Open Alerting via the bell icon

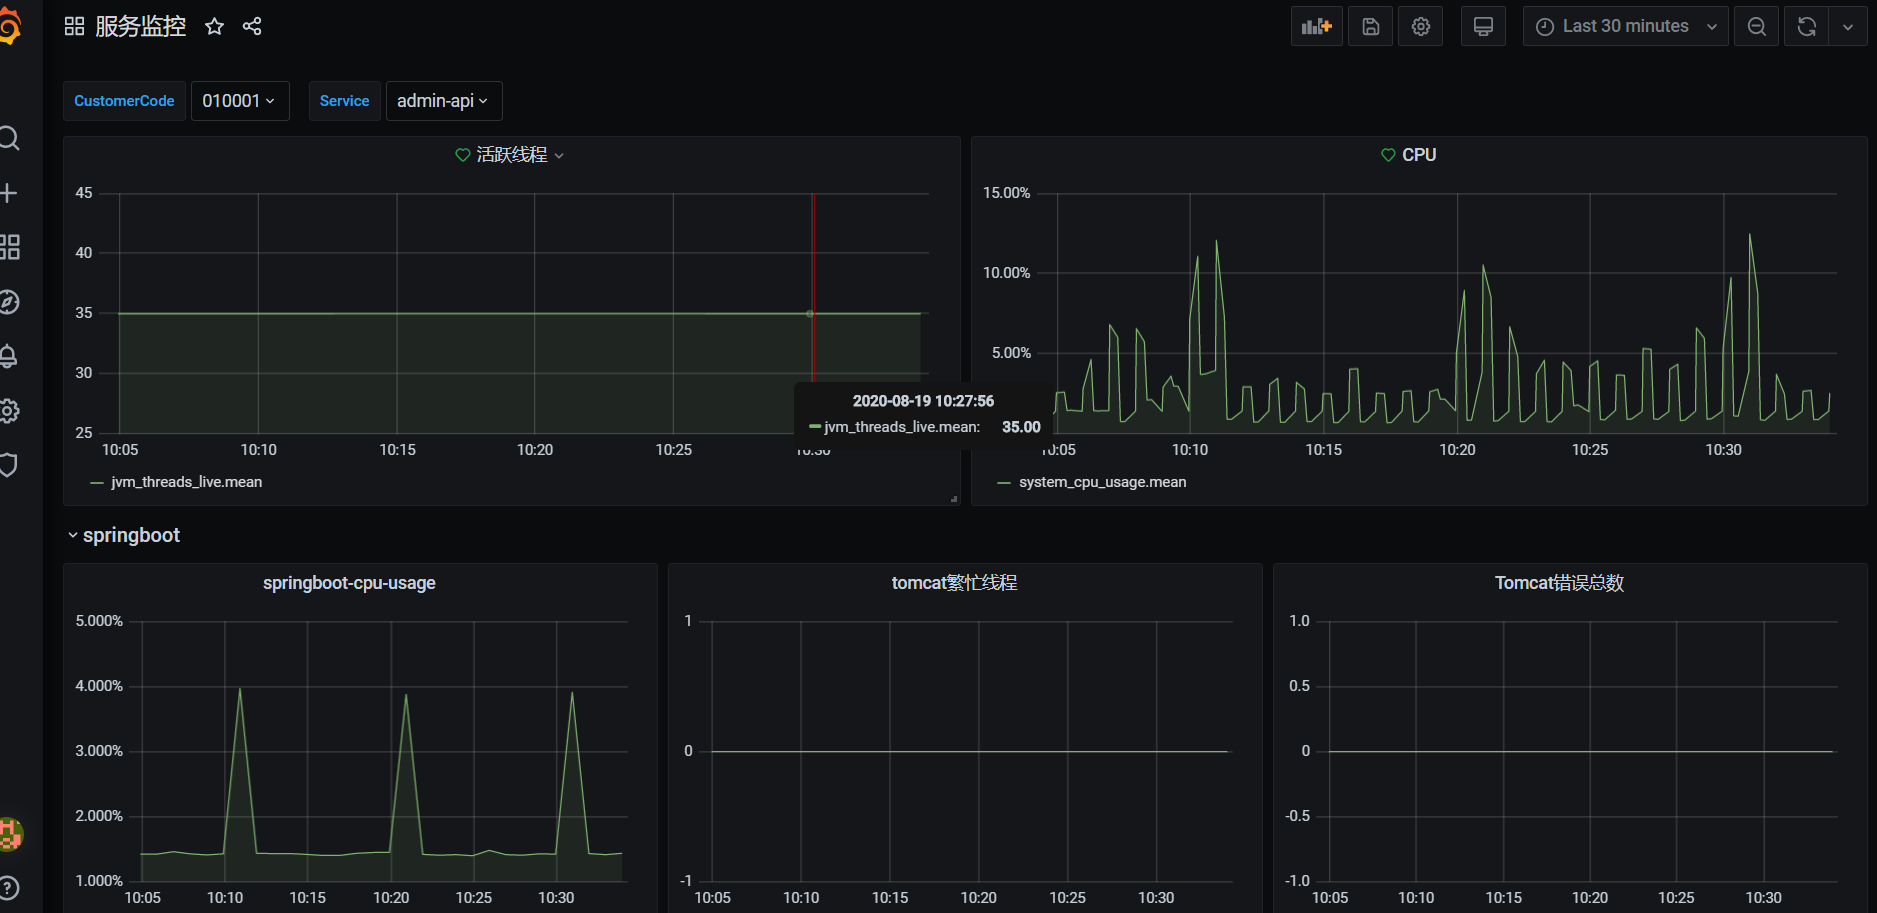coord(11,356)
